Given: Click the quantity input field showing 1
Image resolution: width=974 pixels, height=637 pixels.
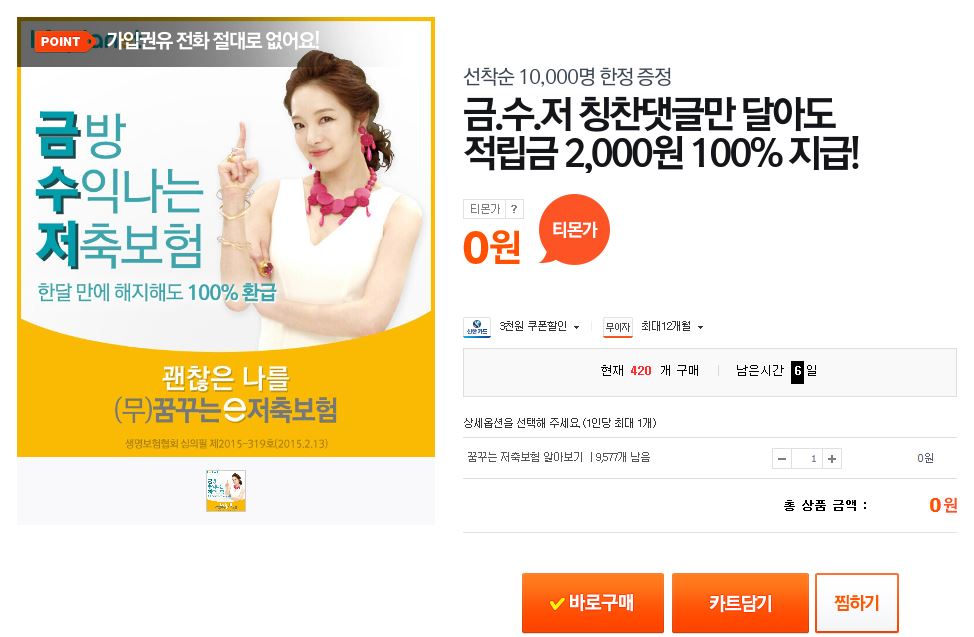Looking at the screenshot, I should 807,459.
